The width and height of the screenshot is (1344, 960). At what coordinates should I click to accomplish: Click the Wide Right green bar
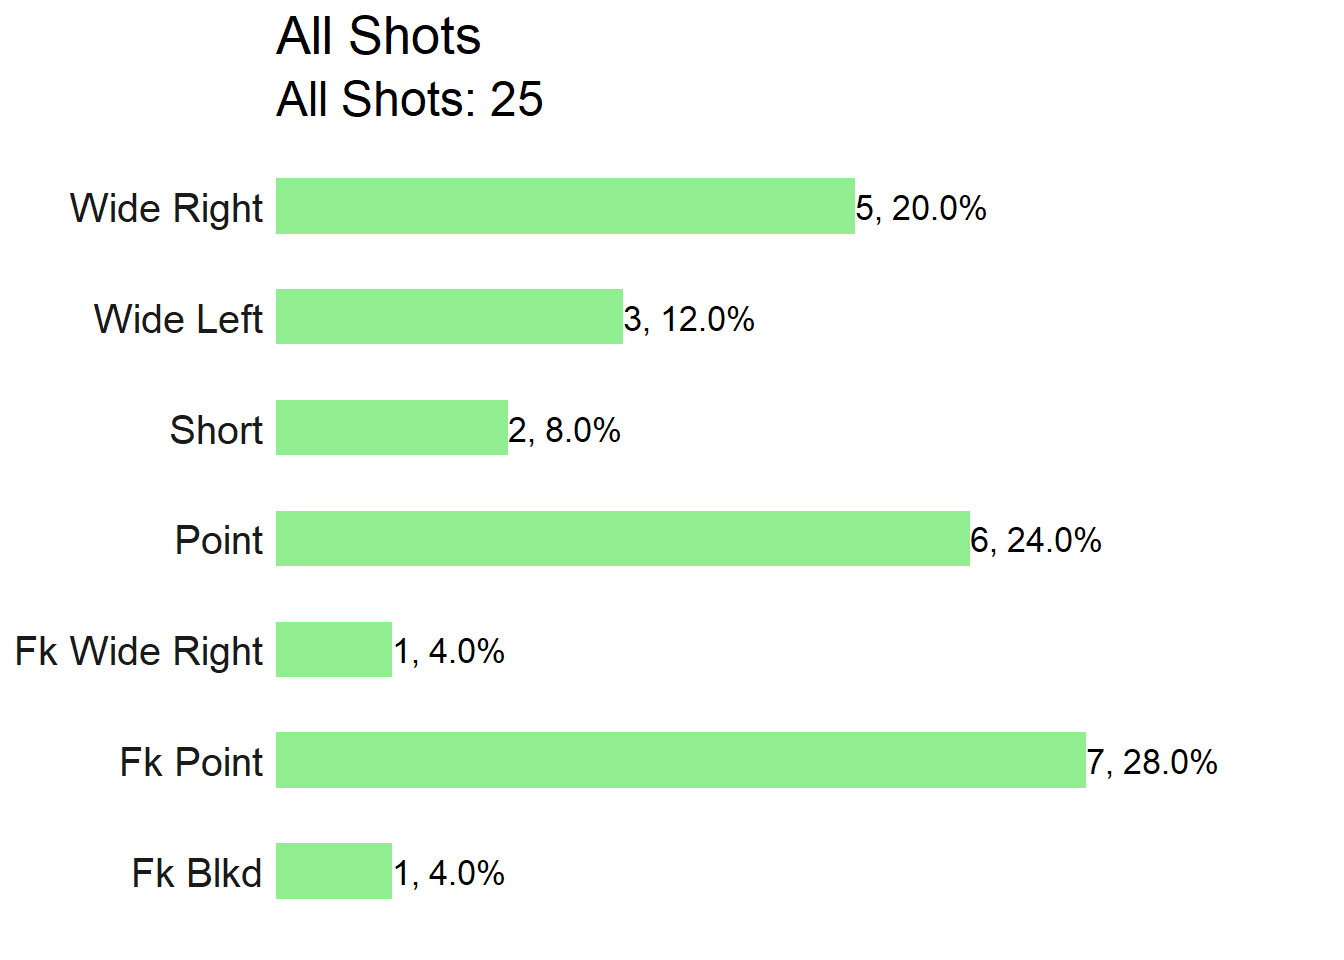tap(565, 206)
